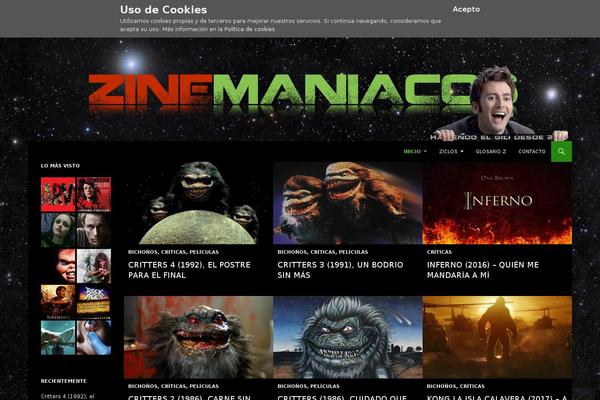Click the Critters 2 red-eyed creature image
The width and height of the screenshot is (600, 400).
pyautogui.click(x=198, y=337)
